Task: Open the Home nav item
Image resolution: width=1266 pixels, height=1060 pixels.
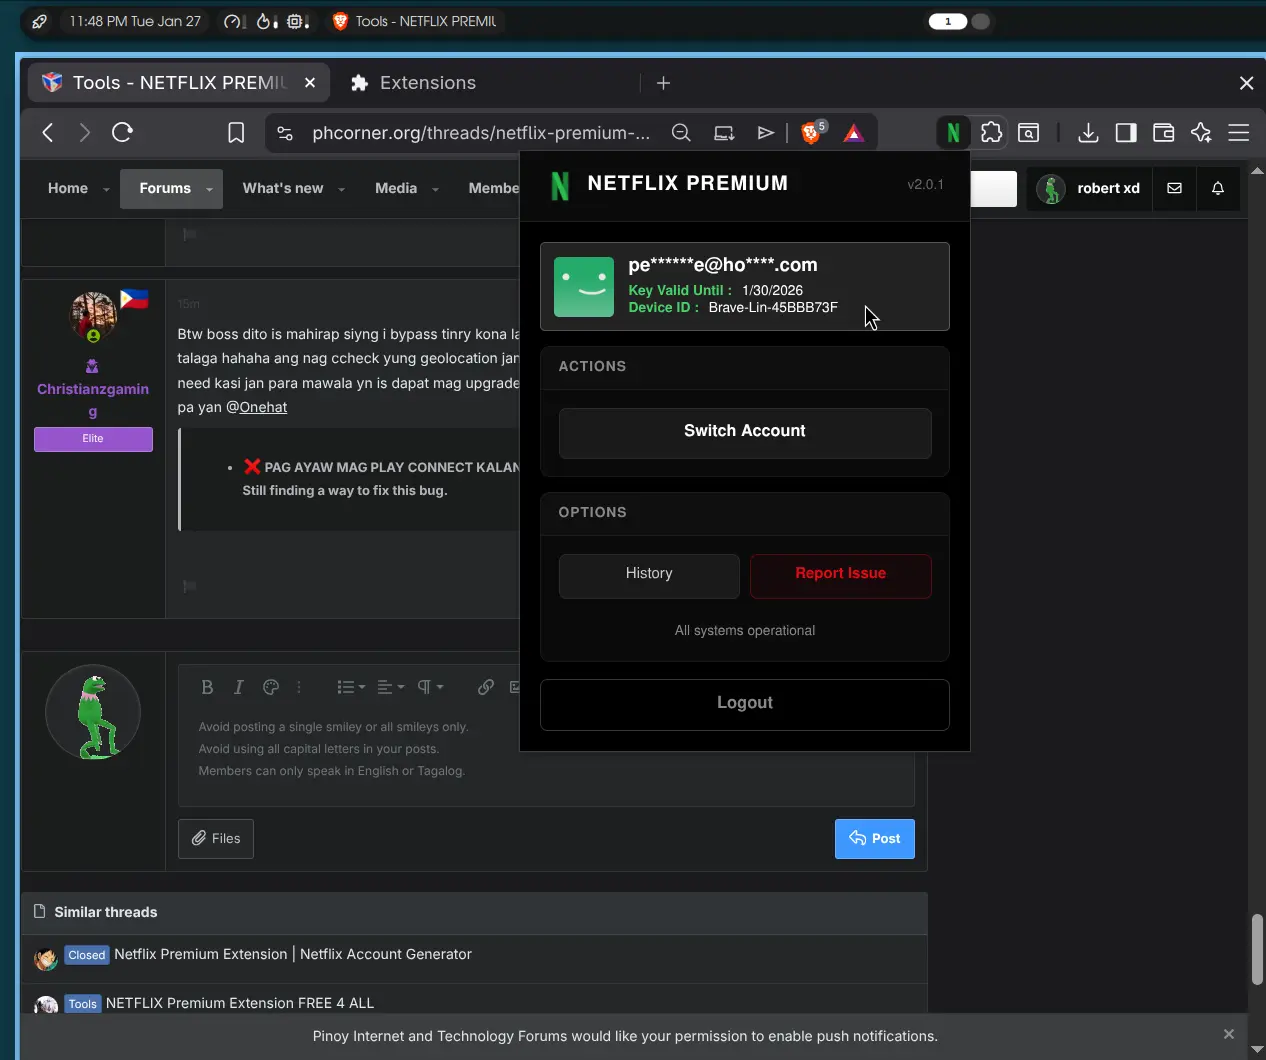Action: point(68,188)
